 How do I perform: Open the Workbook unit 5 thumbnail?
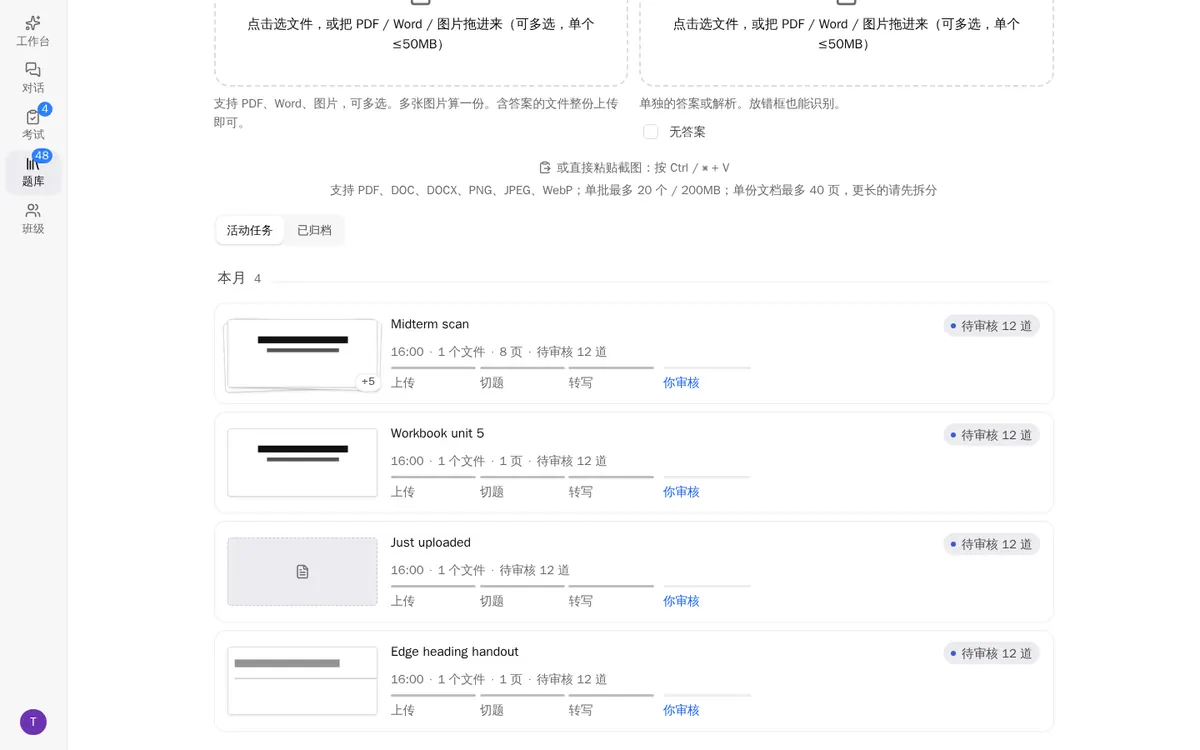coord(302,463)
